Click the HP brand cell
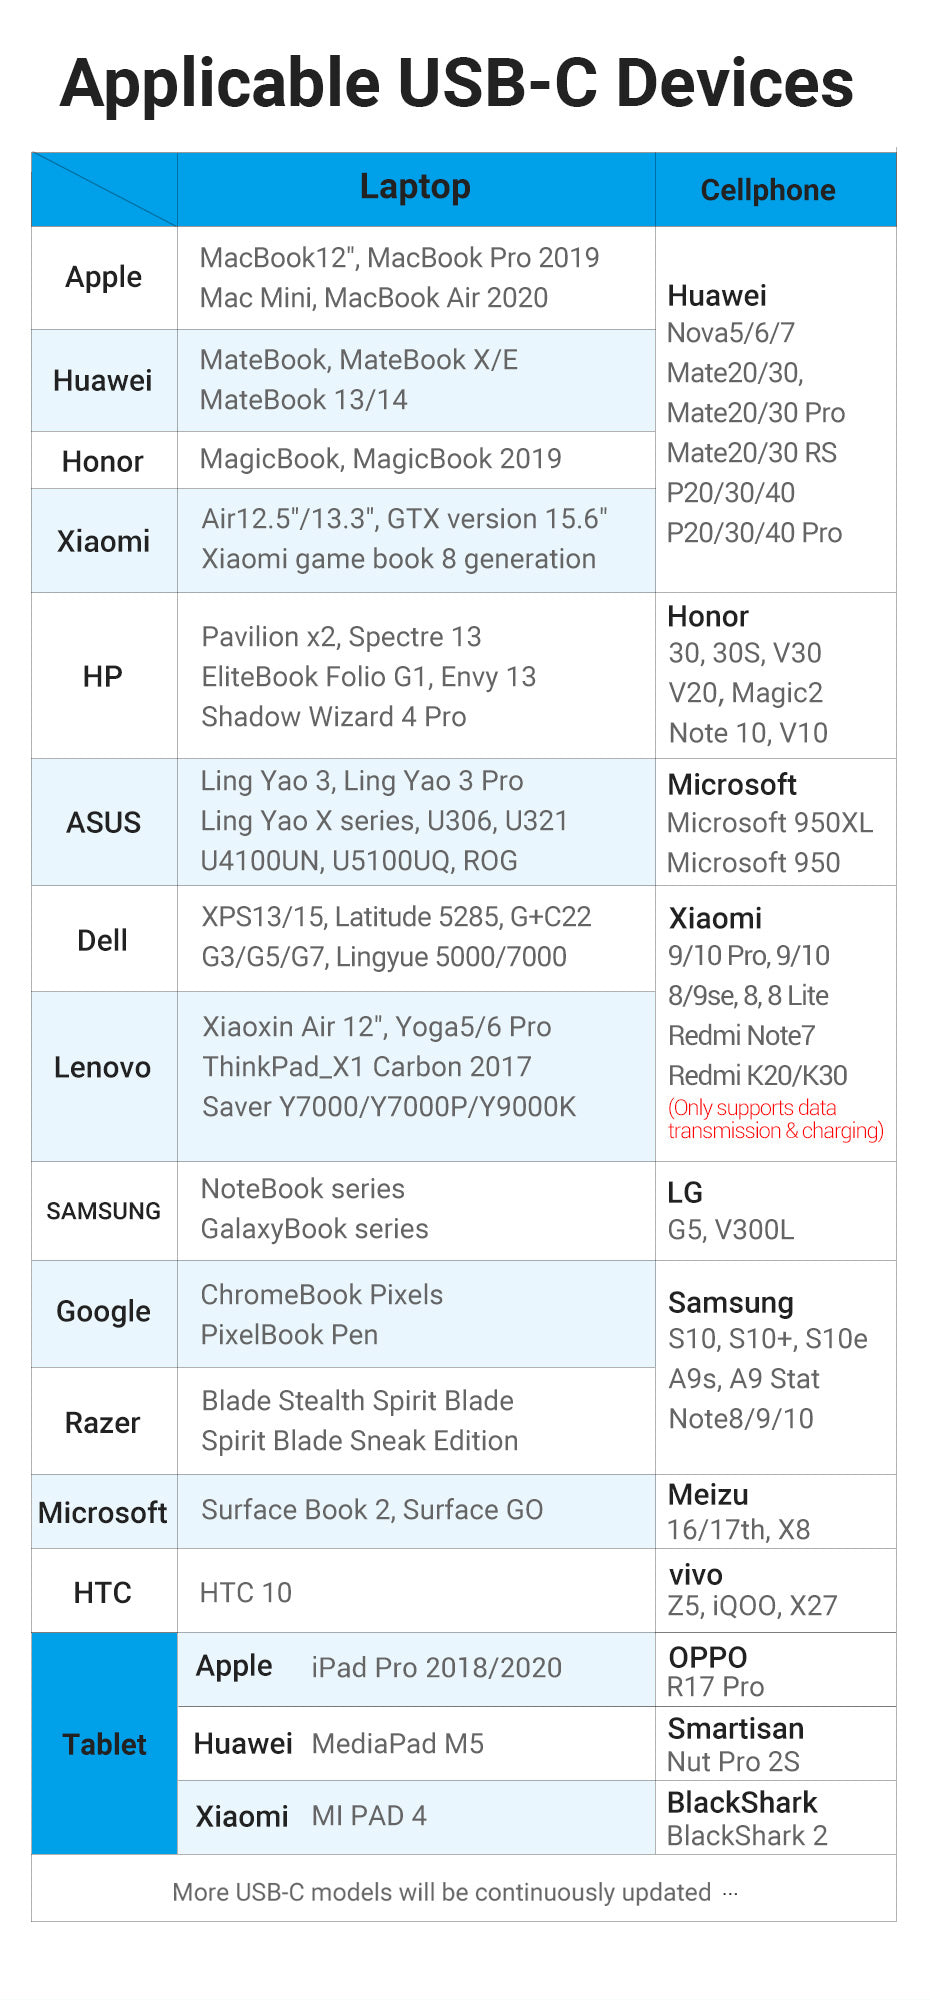 [103, 677]
